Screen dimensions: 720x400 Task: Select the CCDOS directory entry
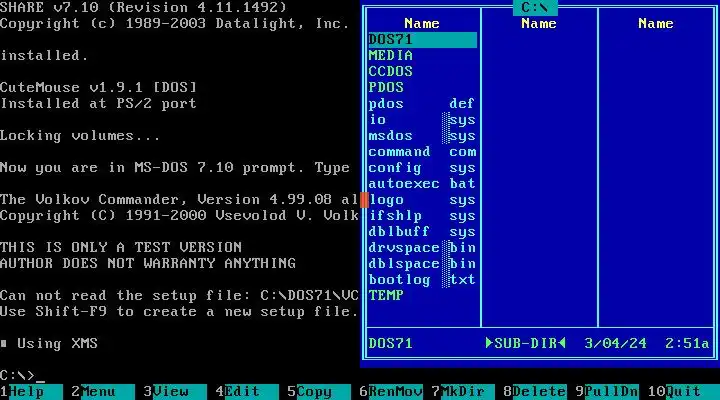(422, 72)
